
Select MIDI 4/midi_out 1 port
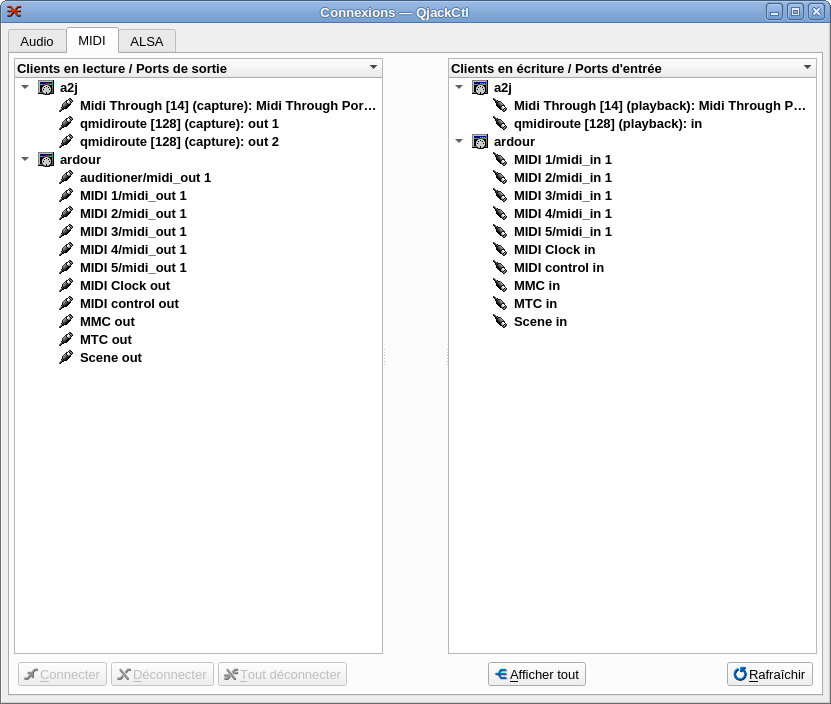tap(133, 250)
